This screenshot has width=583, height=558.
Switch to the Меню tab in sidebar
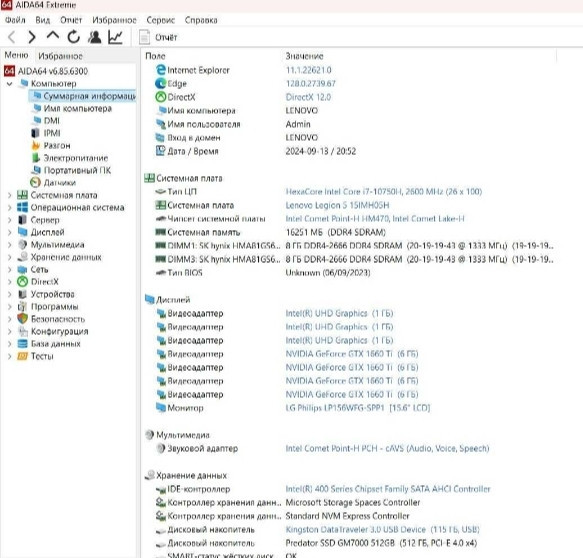[16, 55]
